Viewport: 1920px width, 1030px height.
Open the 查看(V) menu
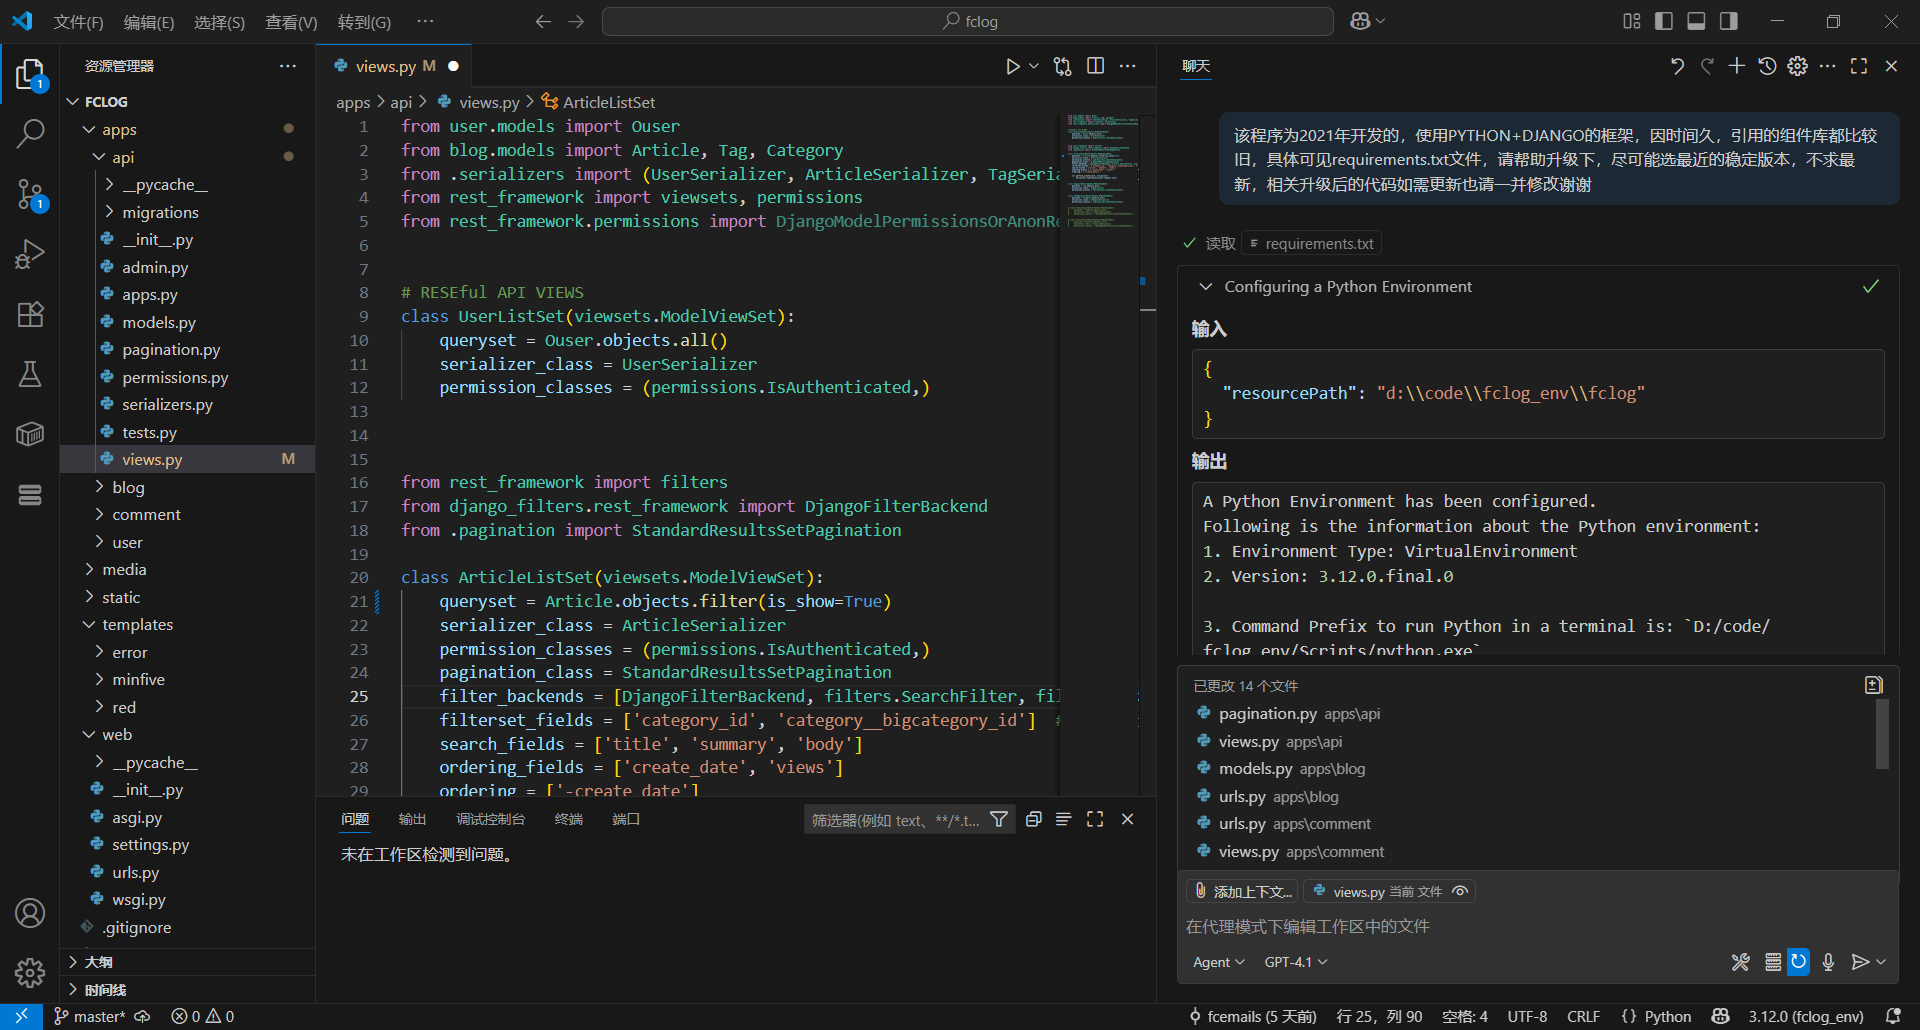[291, 22]
